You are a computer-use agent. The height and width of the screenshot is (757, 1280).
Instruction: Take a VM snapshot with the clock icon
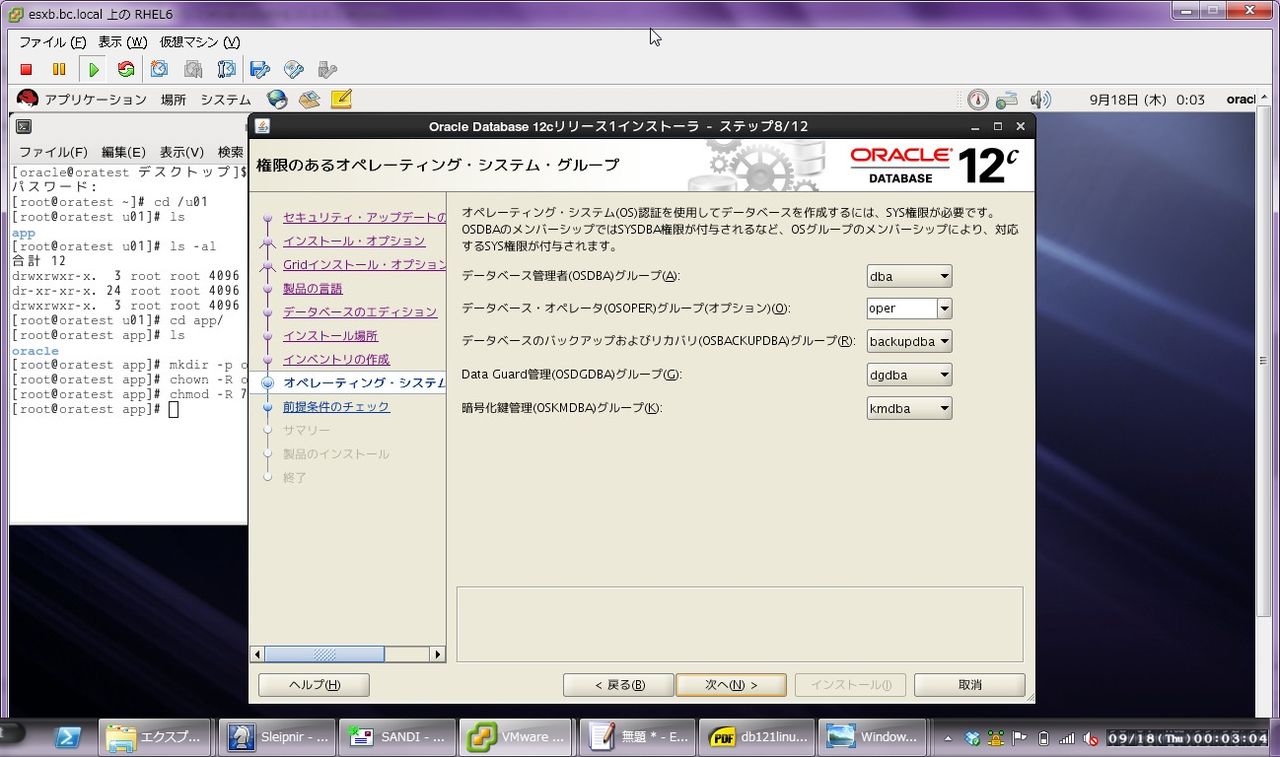click(160, 69)
